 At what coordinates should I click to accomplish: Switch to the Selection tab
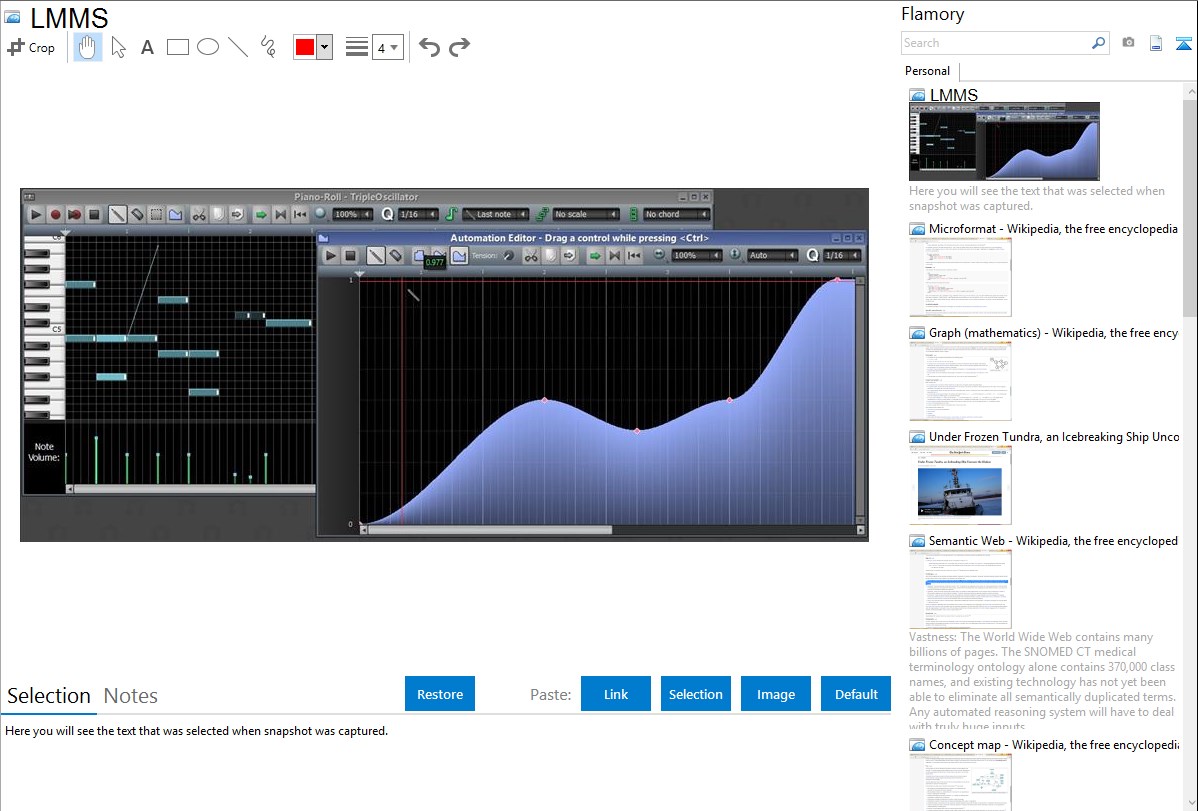coord(49,696)
